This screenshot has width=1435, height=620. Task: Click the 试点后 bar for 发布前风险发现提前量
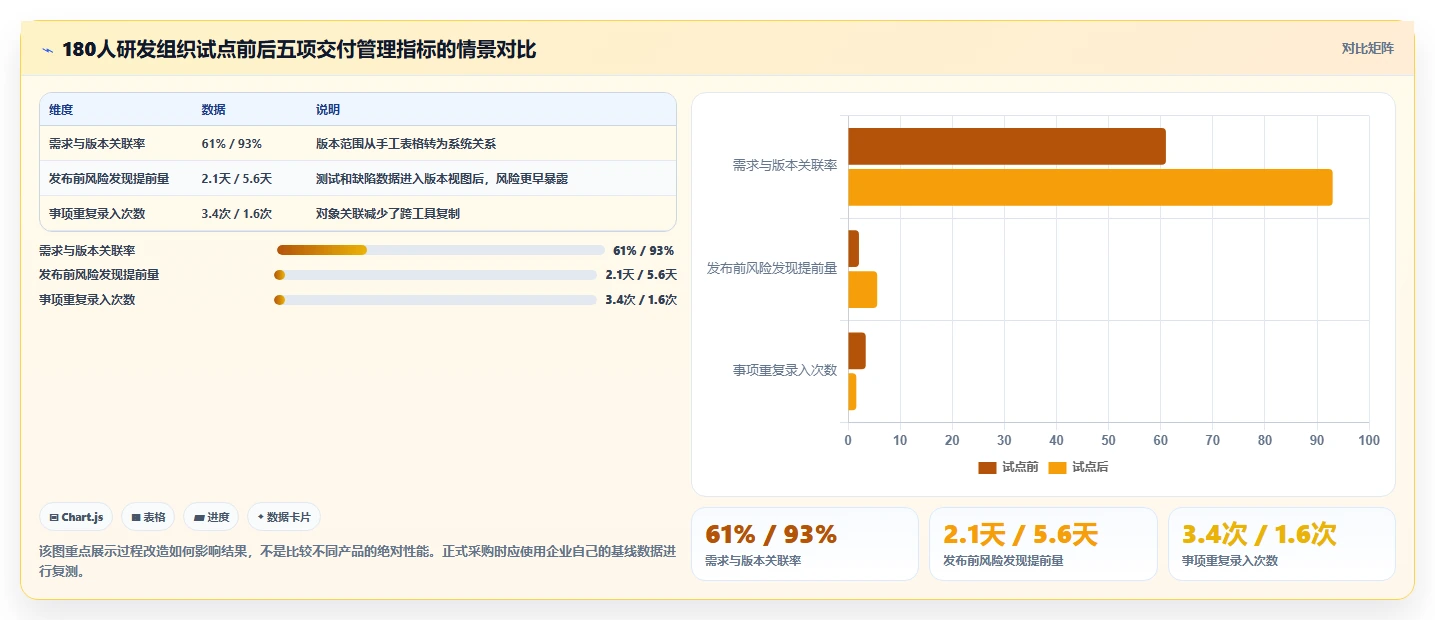[862, 289]
